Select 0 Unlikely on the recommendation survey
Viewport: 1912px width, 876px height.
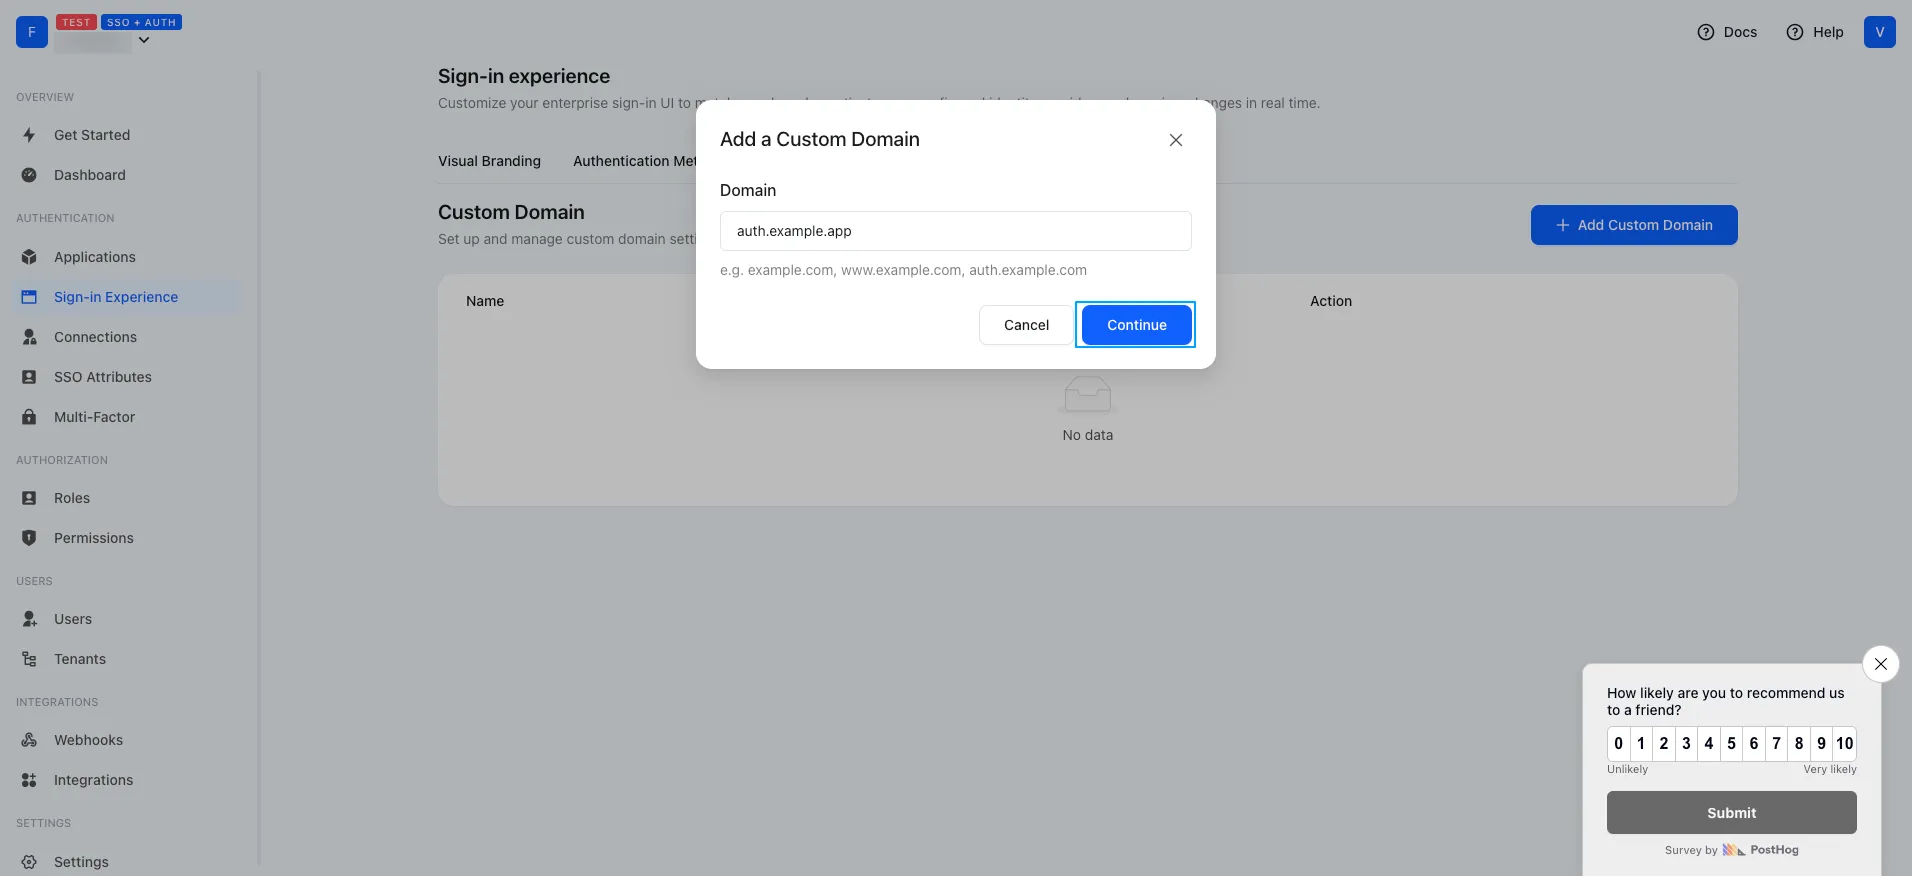[x=1618, y=744]
